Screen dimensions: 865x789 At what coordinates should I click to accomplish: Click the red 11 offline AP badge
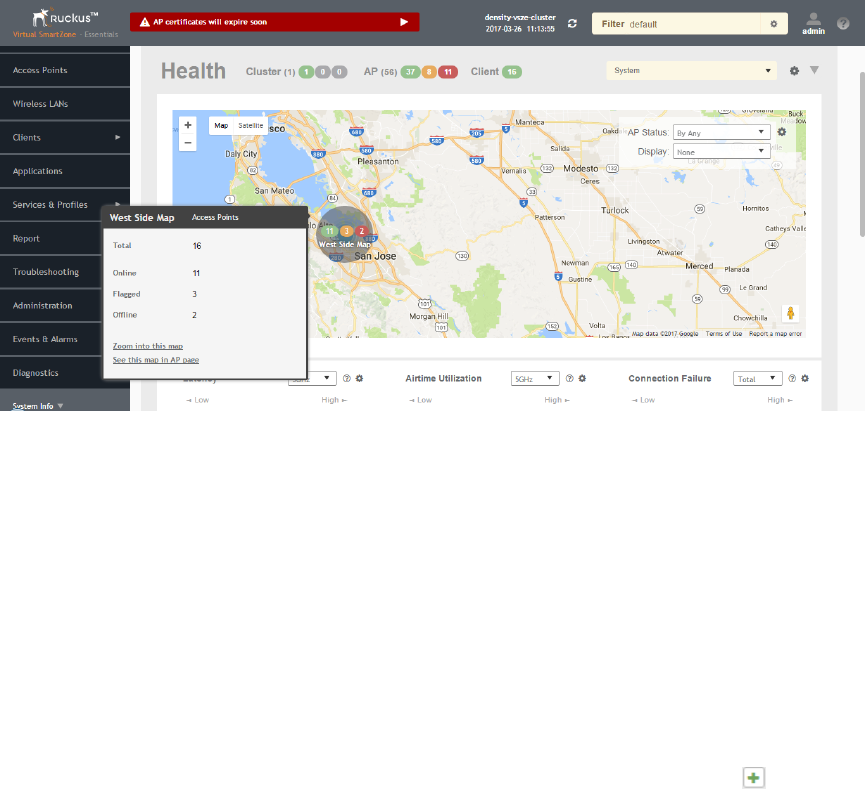tap(448, 72)
